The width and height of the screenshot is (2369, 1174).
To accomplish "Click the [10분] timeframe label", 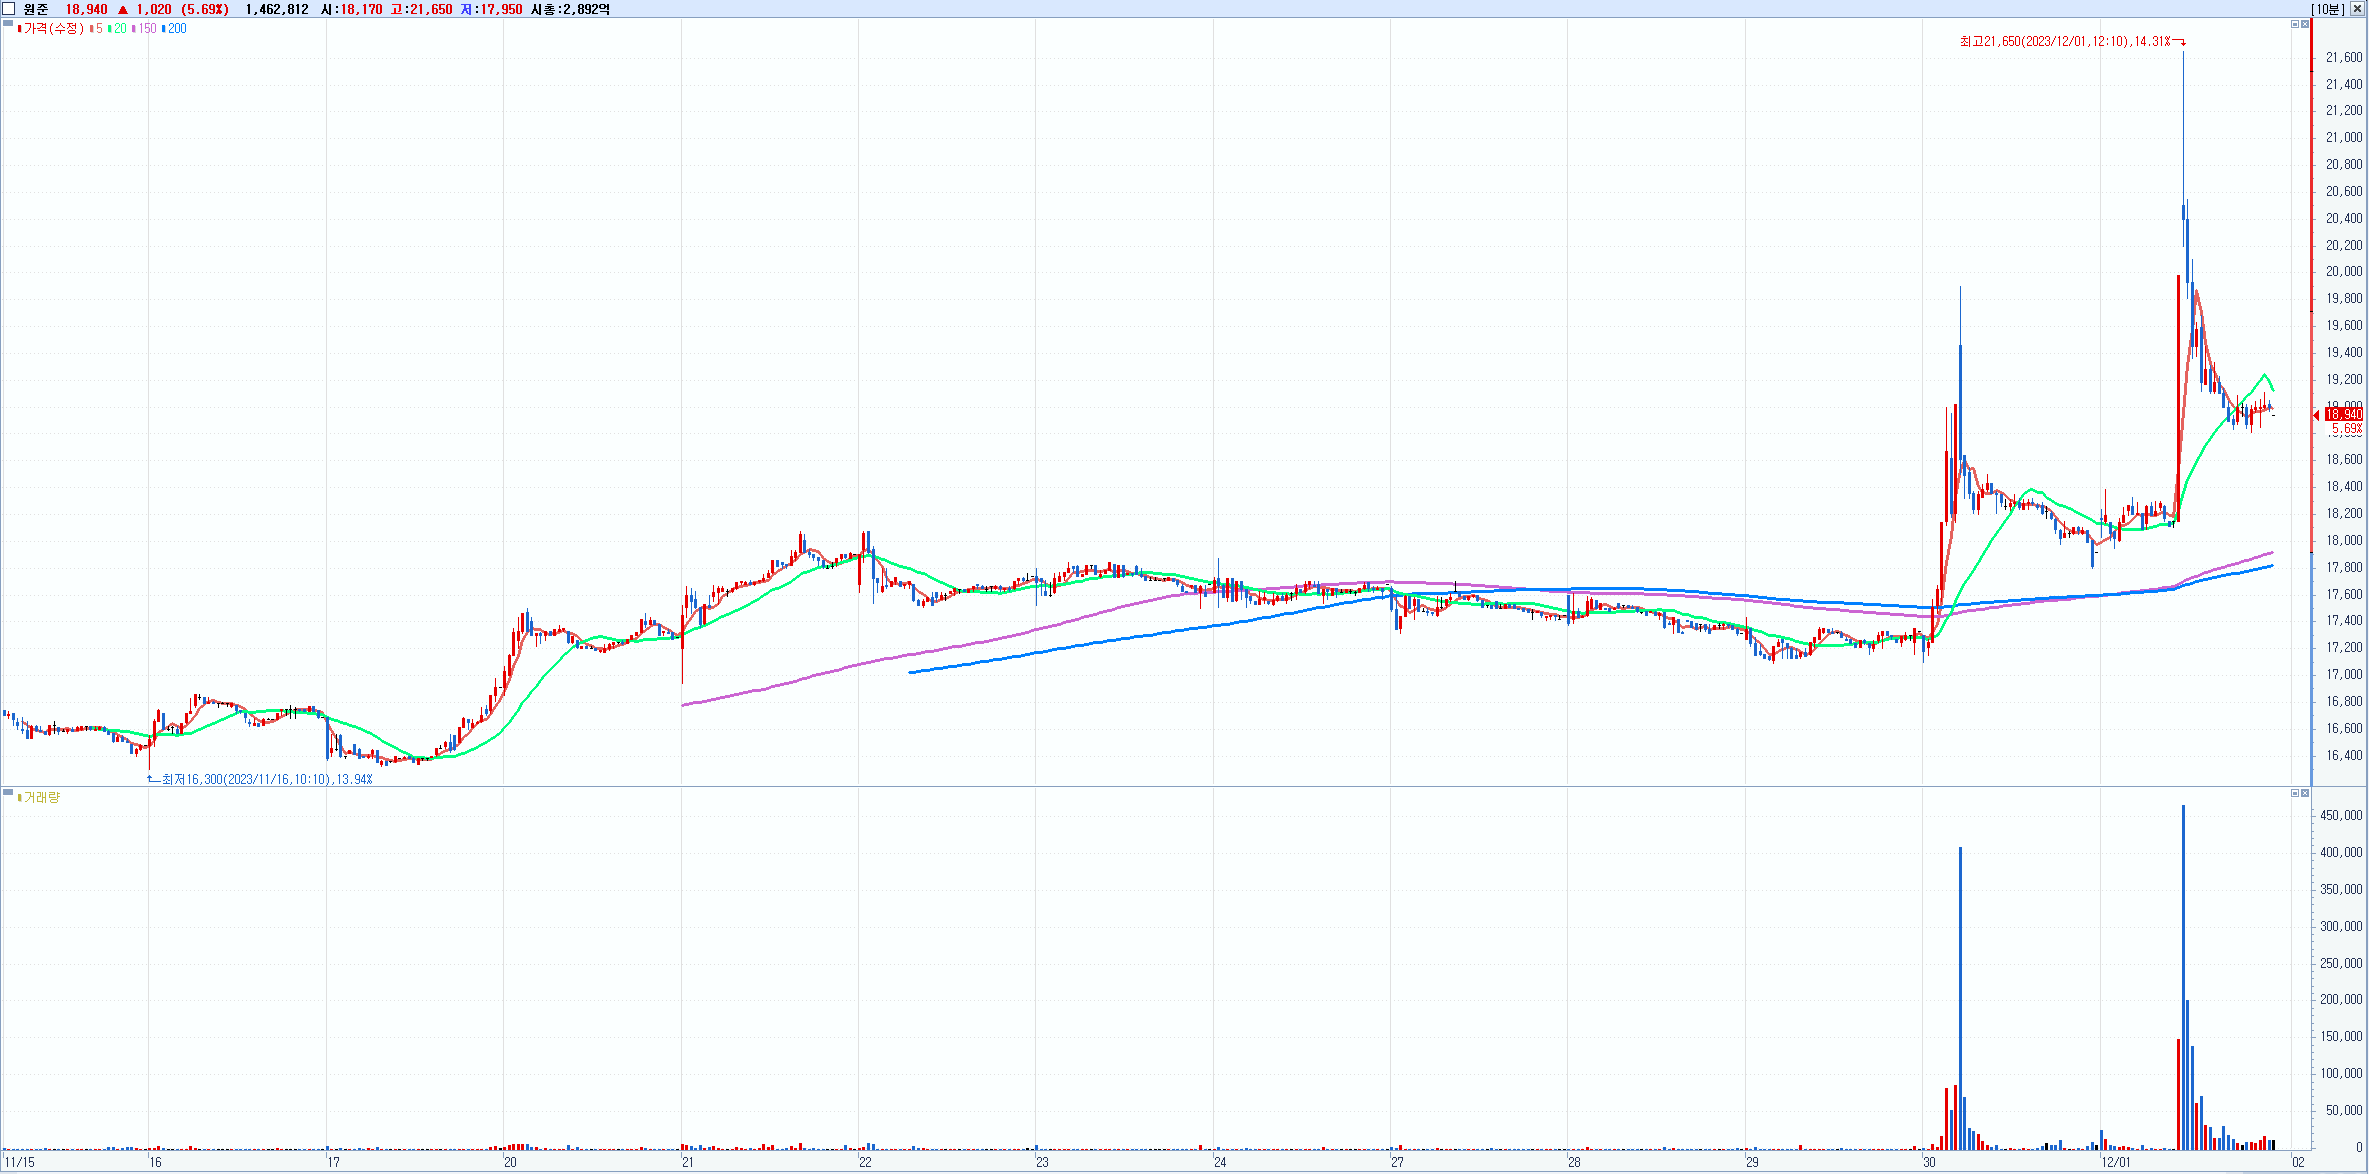I will 2328,9.
